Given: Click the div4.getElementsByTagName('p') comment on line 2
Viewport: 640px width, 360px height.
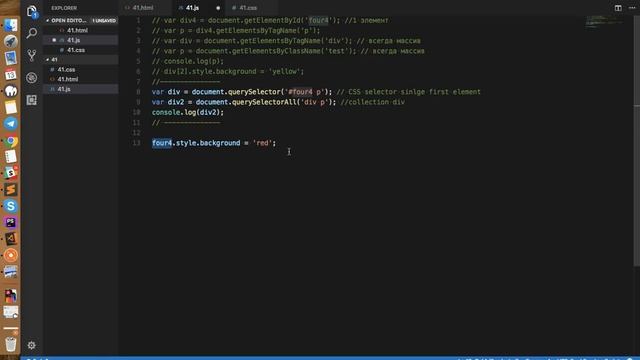Looking at the screenshot, I should pos(236,31).
